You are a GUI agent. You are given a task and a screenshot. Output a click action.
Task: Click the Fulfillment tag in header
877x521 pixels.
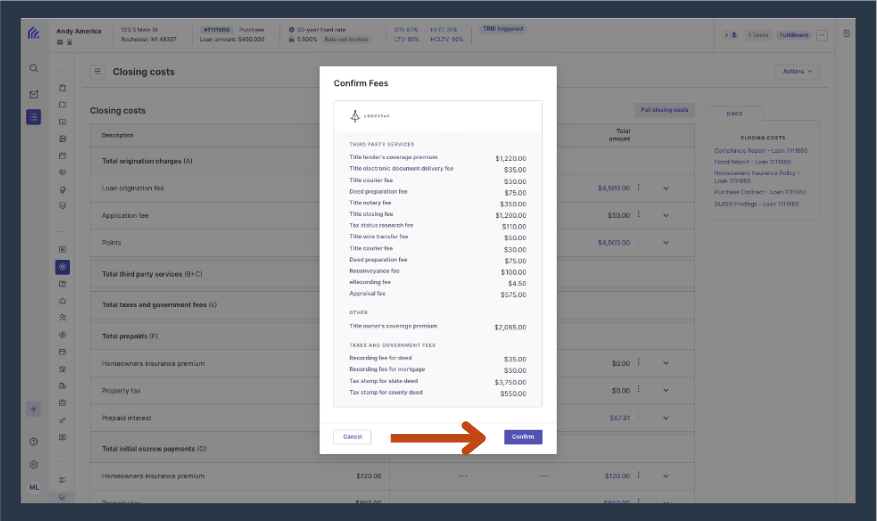(794, 35)
